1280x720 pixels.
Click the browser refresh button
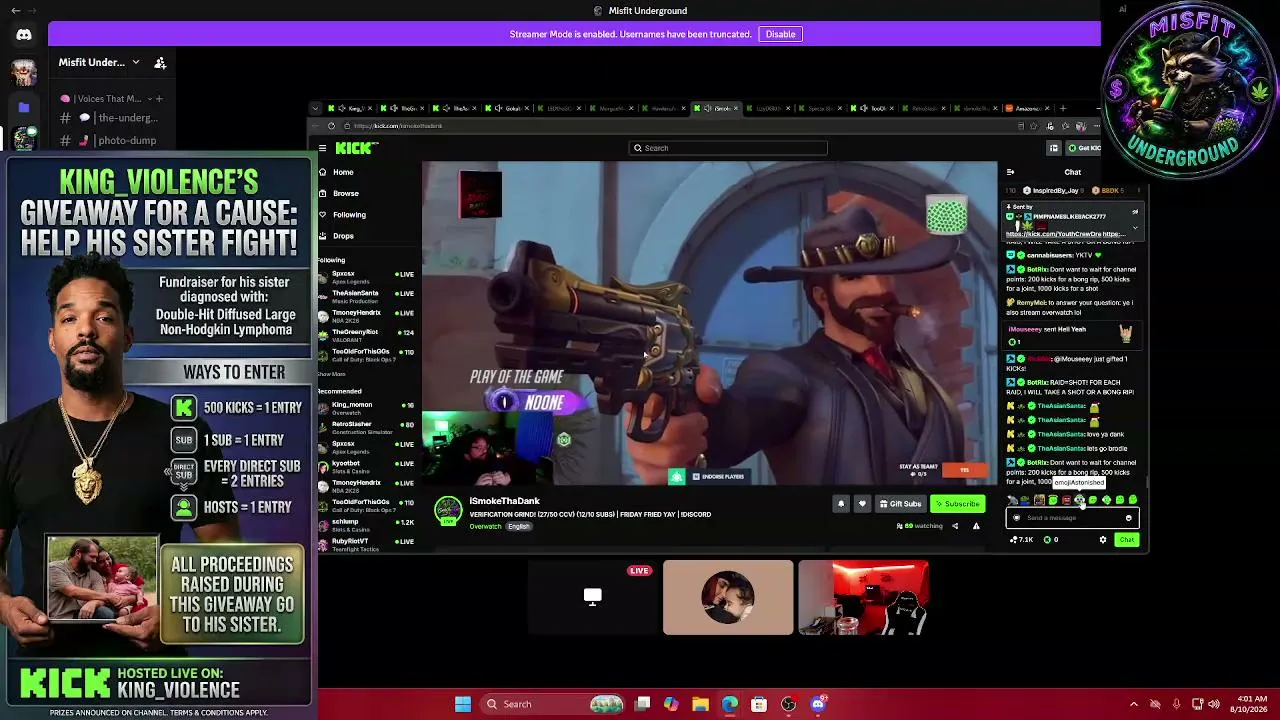pos(331,126)
